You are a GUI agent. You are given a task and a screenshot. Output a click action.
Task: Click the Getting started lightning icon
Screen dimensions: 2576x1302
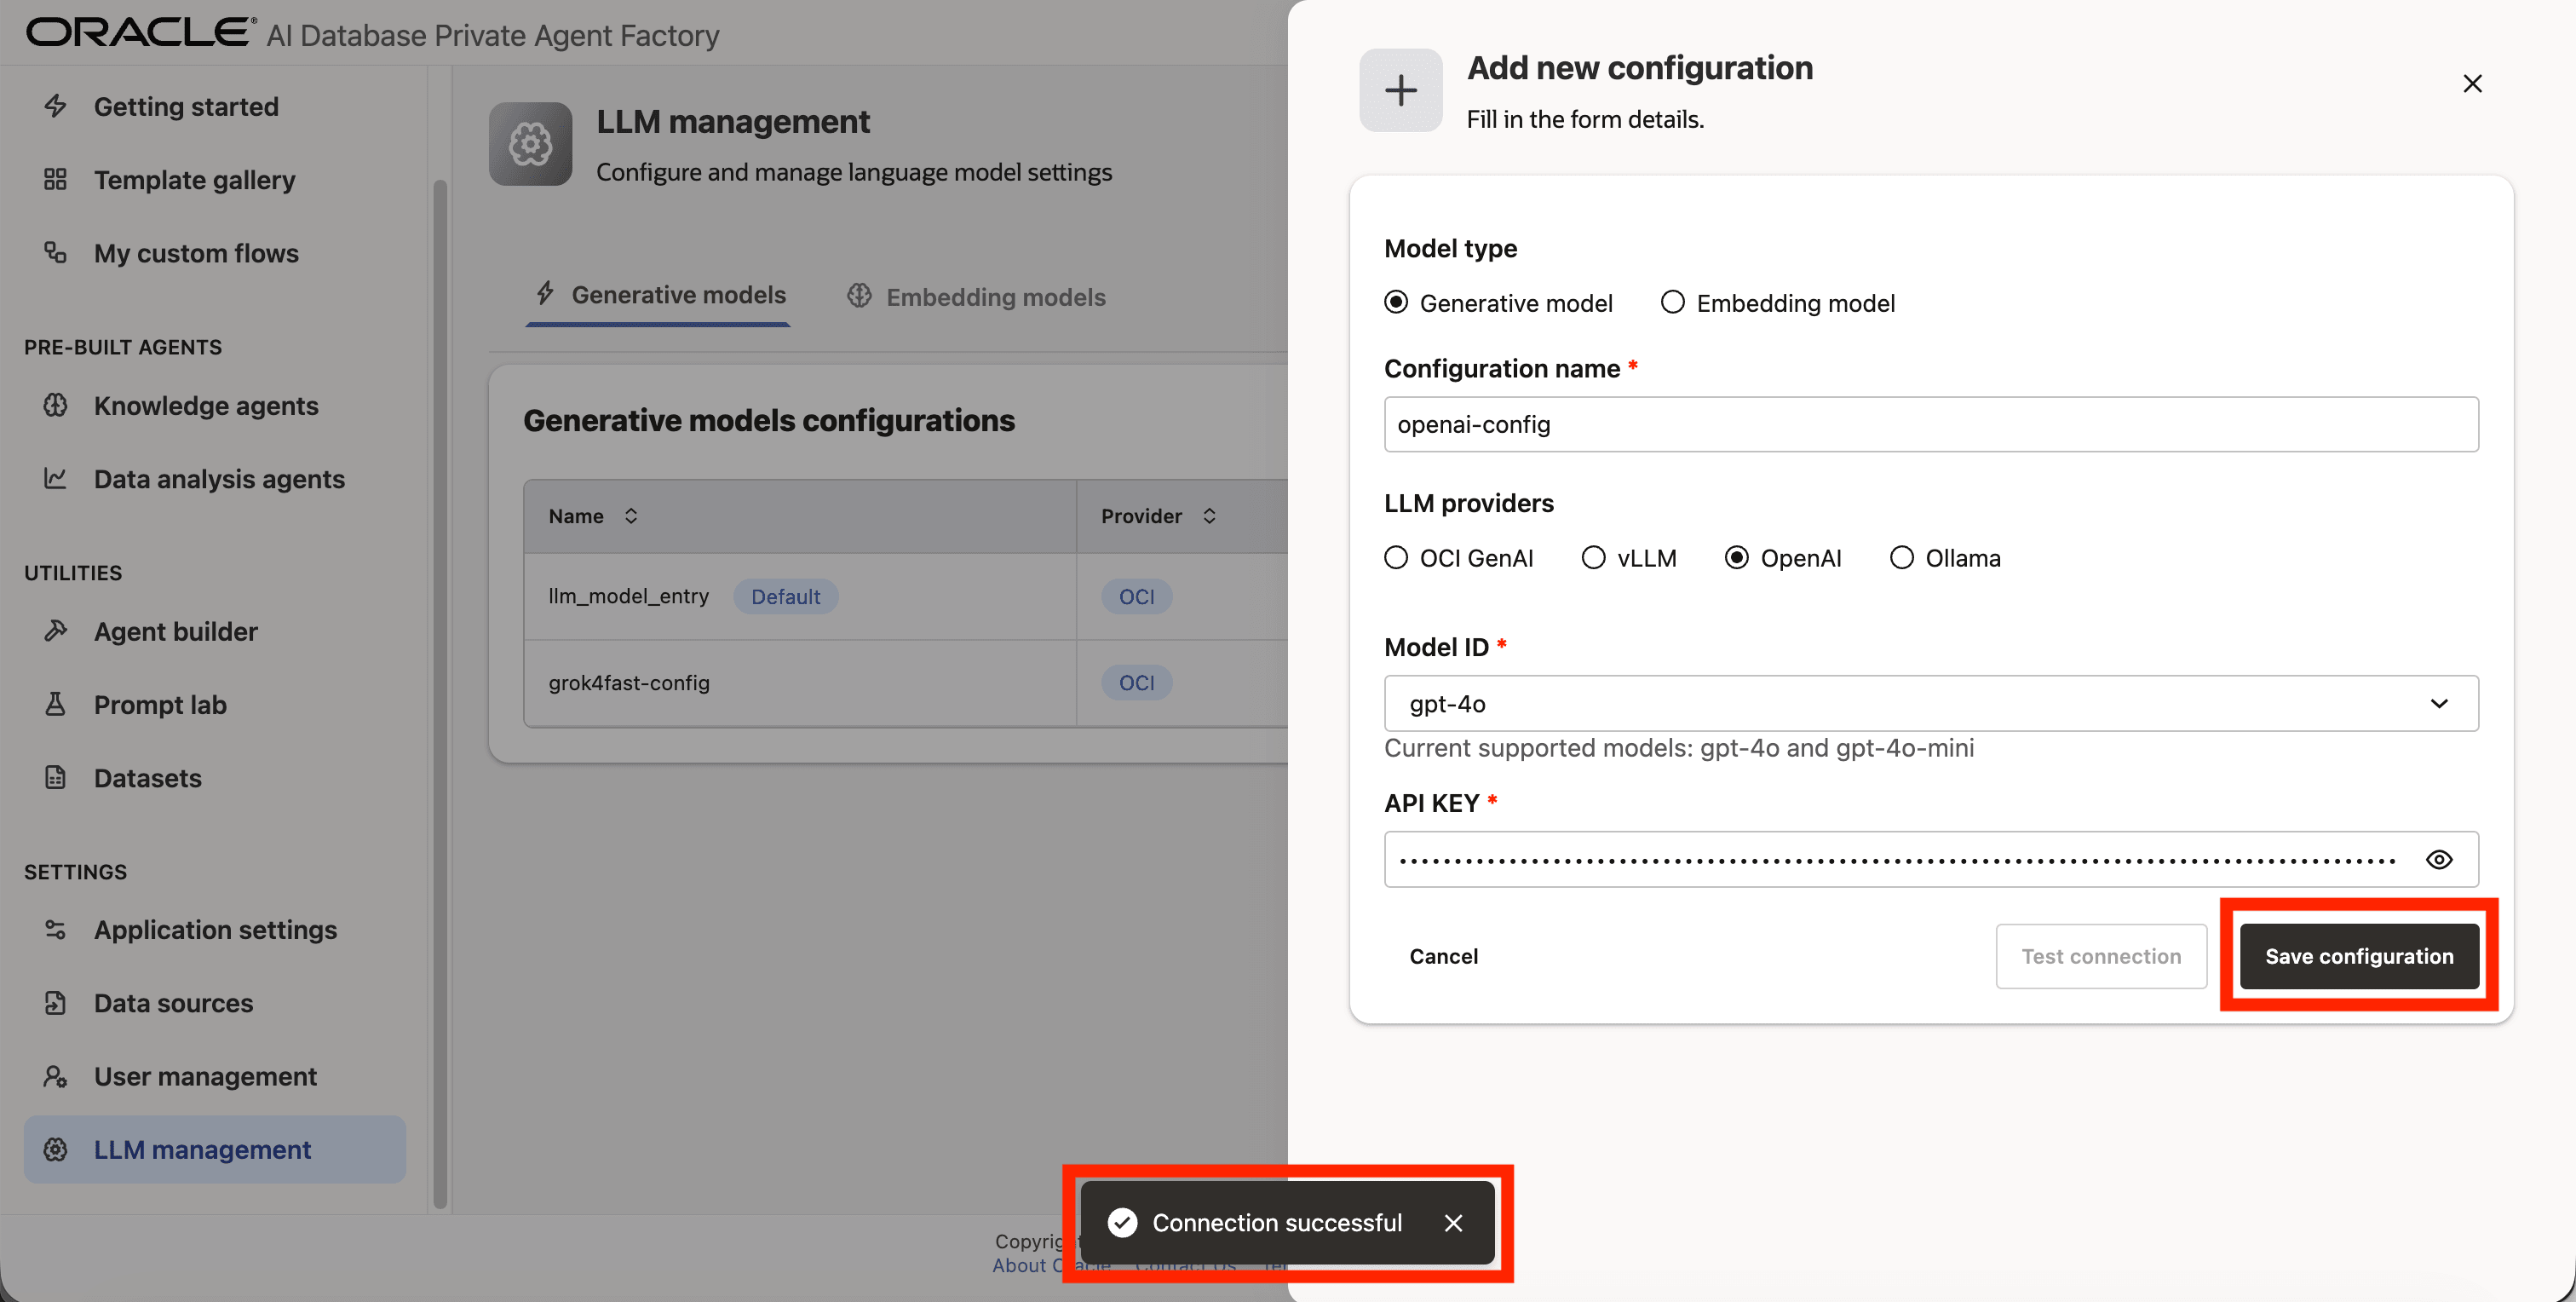point(55,106)
